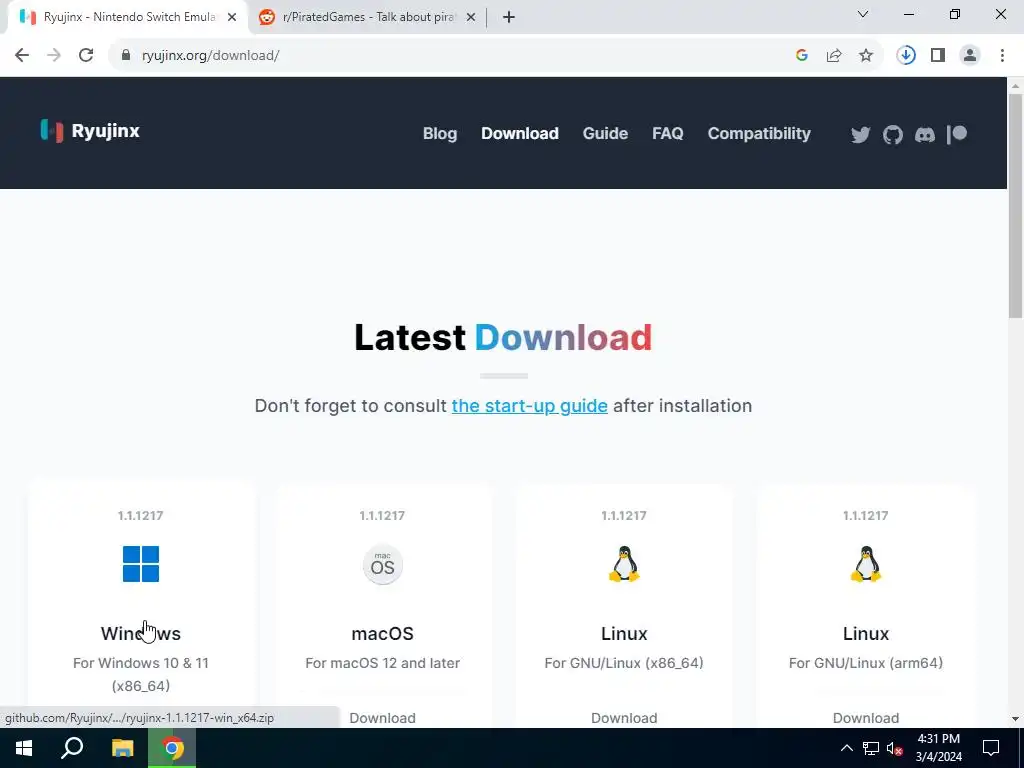
Task: Click 'For GNU/Linux (arm64)' text
Action: pyautogui.click(x=865, y=663)
